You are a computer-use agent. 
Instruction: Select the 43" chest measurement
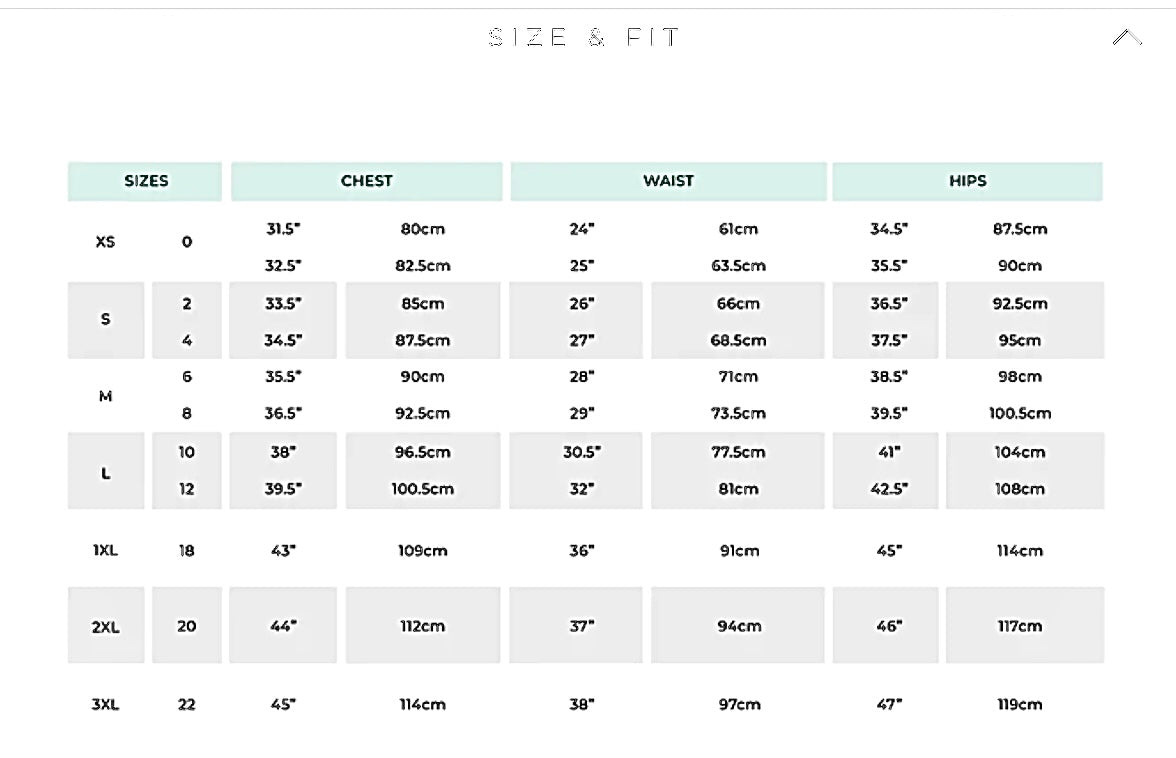(283, 550)
